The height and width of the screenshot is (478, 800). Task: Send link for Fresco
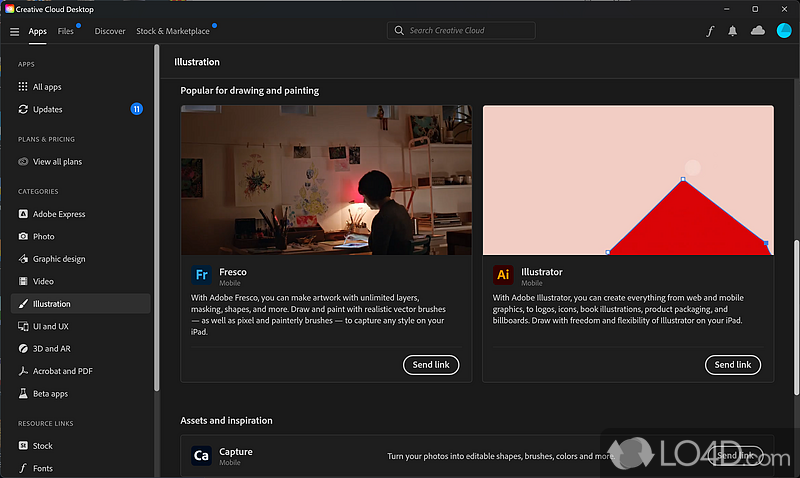[x=431, y=365]
